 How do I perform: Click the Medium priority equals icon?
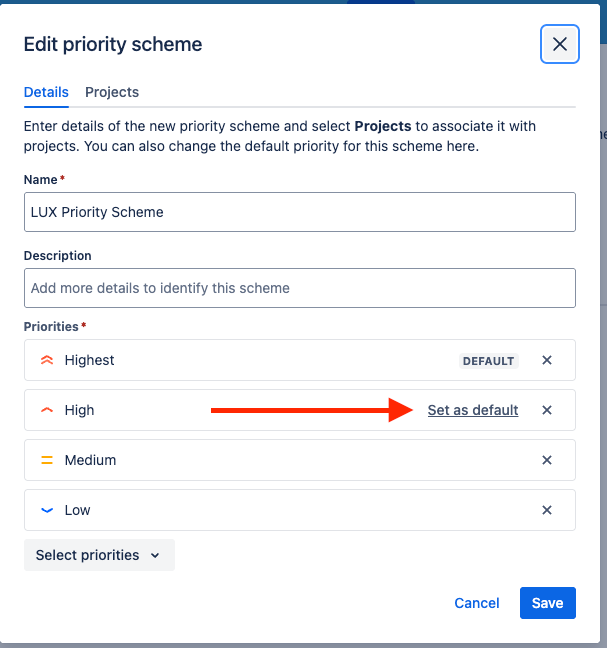(47, 460)
